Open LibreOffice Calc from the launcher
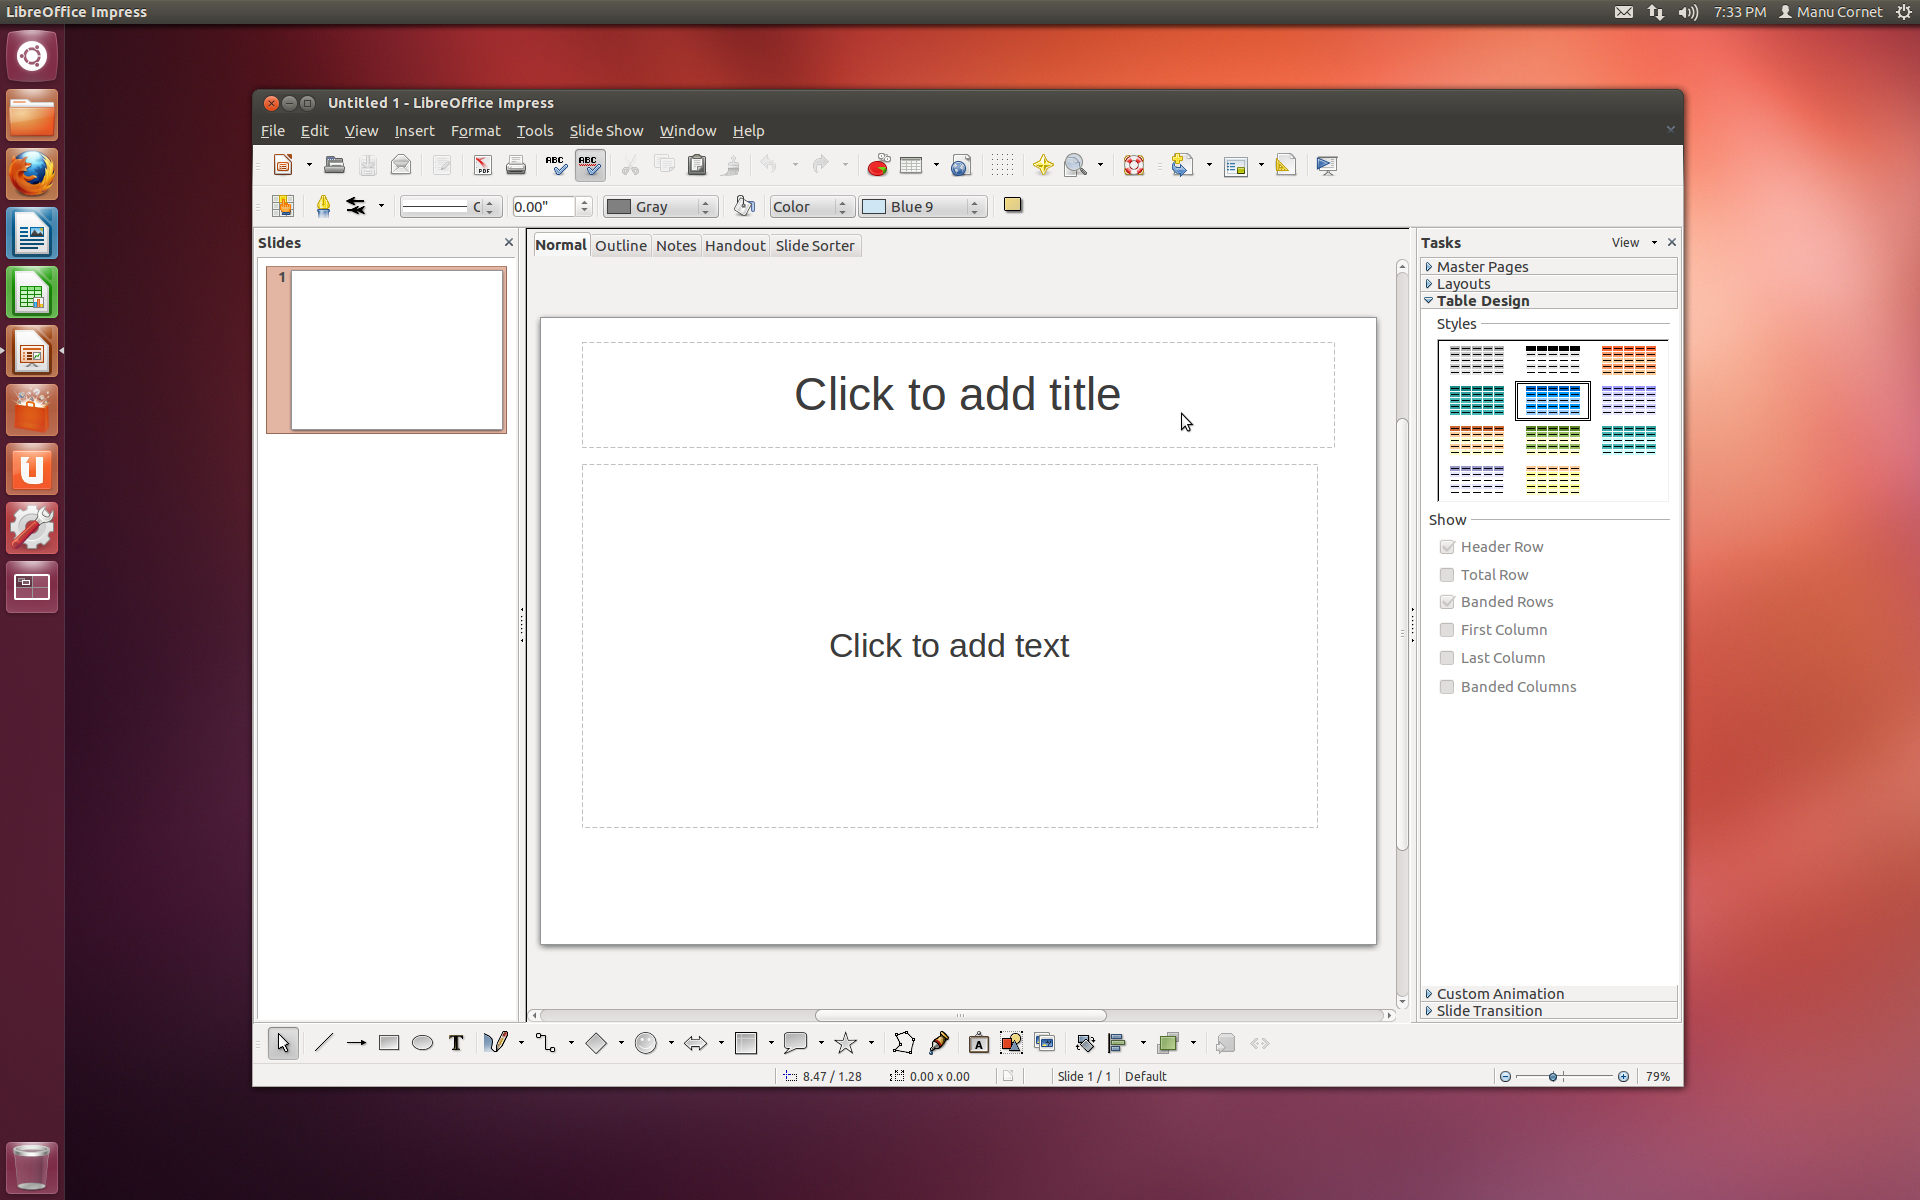This screenshot has width=1920, height=1200. point(32,294)
